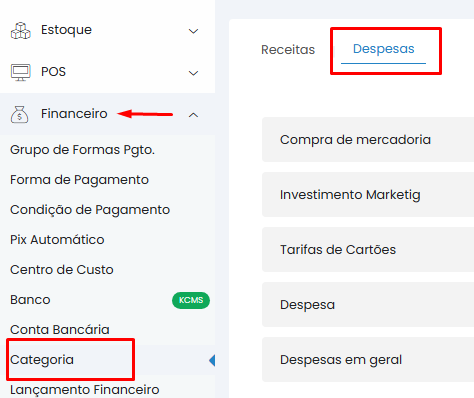Expand the POS menu chevron
This screenshot has width=474, height=398.
(193, 73)
